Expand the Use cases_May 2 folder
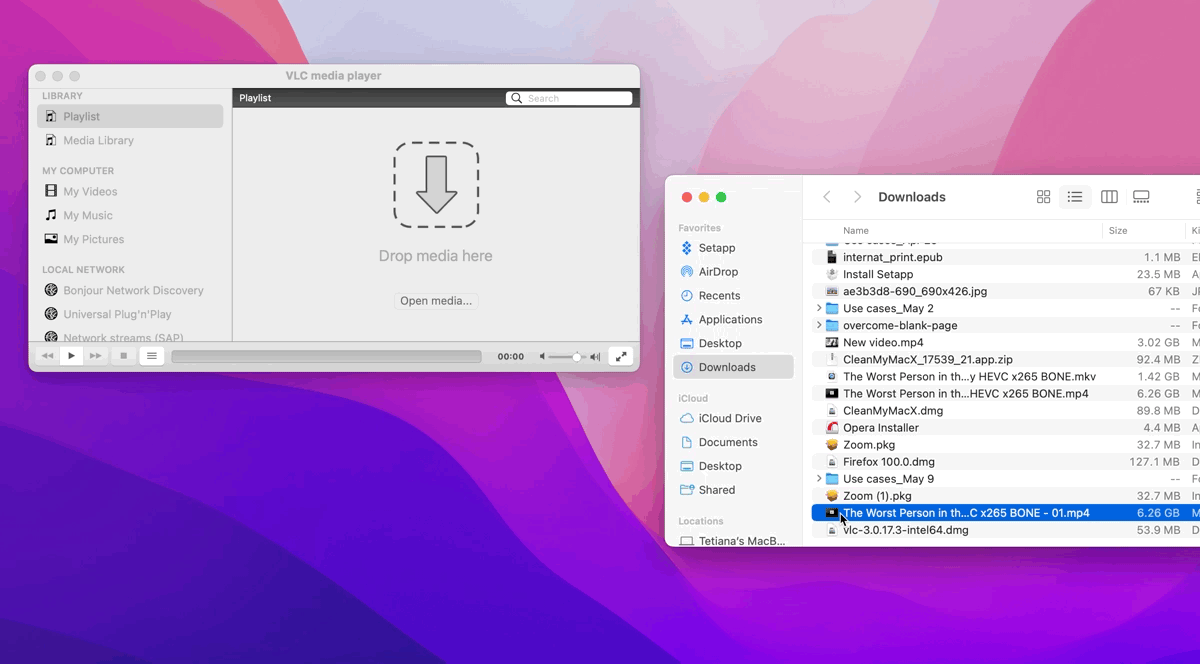This screenshot has height=664, width=1200. pos(819,308)
